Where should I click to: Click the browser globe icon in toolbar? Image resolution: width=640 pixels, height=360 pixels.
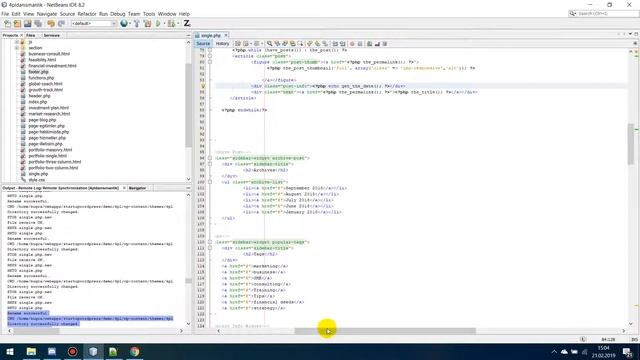pos(124,24)
